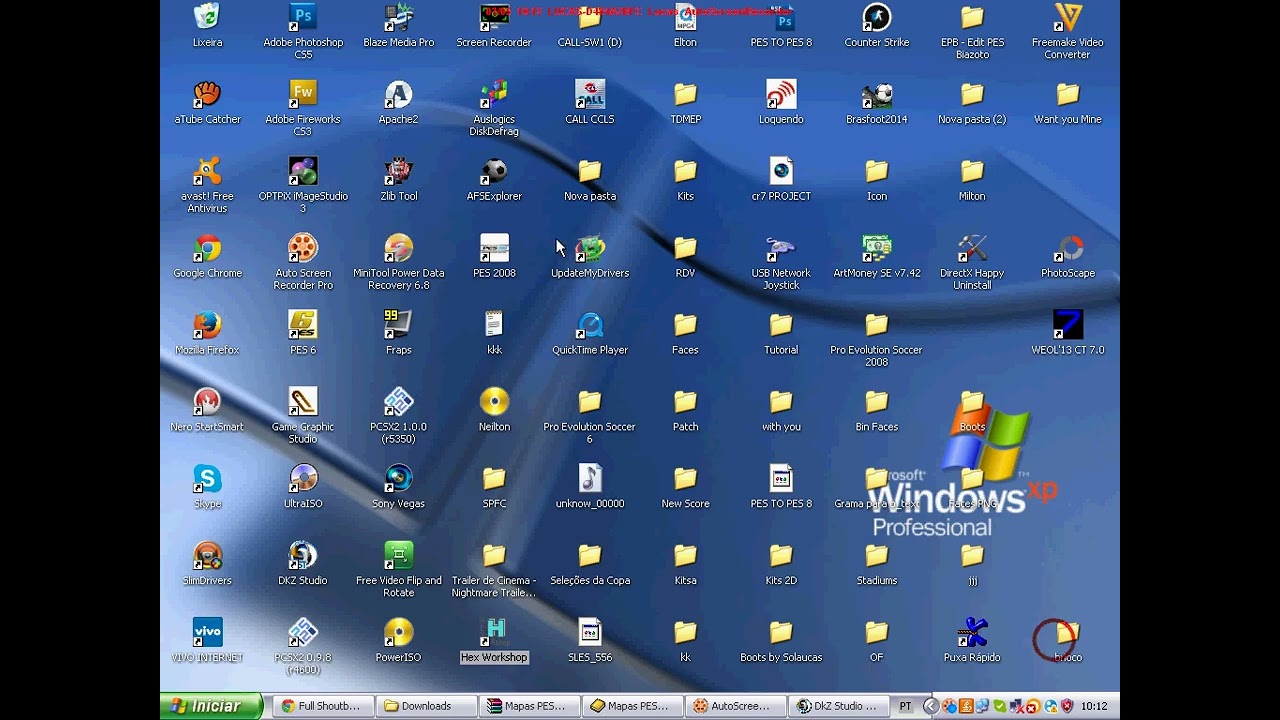
Task: Open the Kits 2D folder
Action: click(781, 556)
